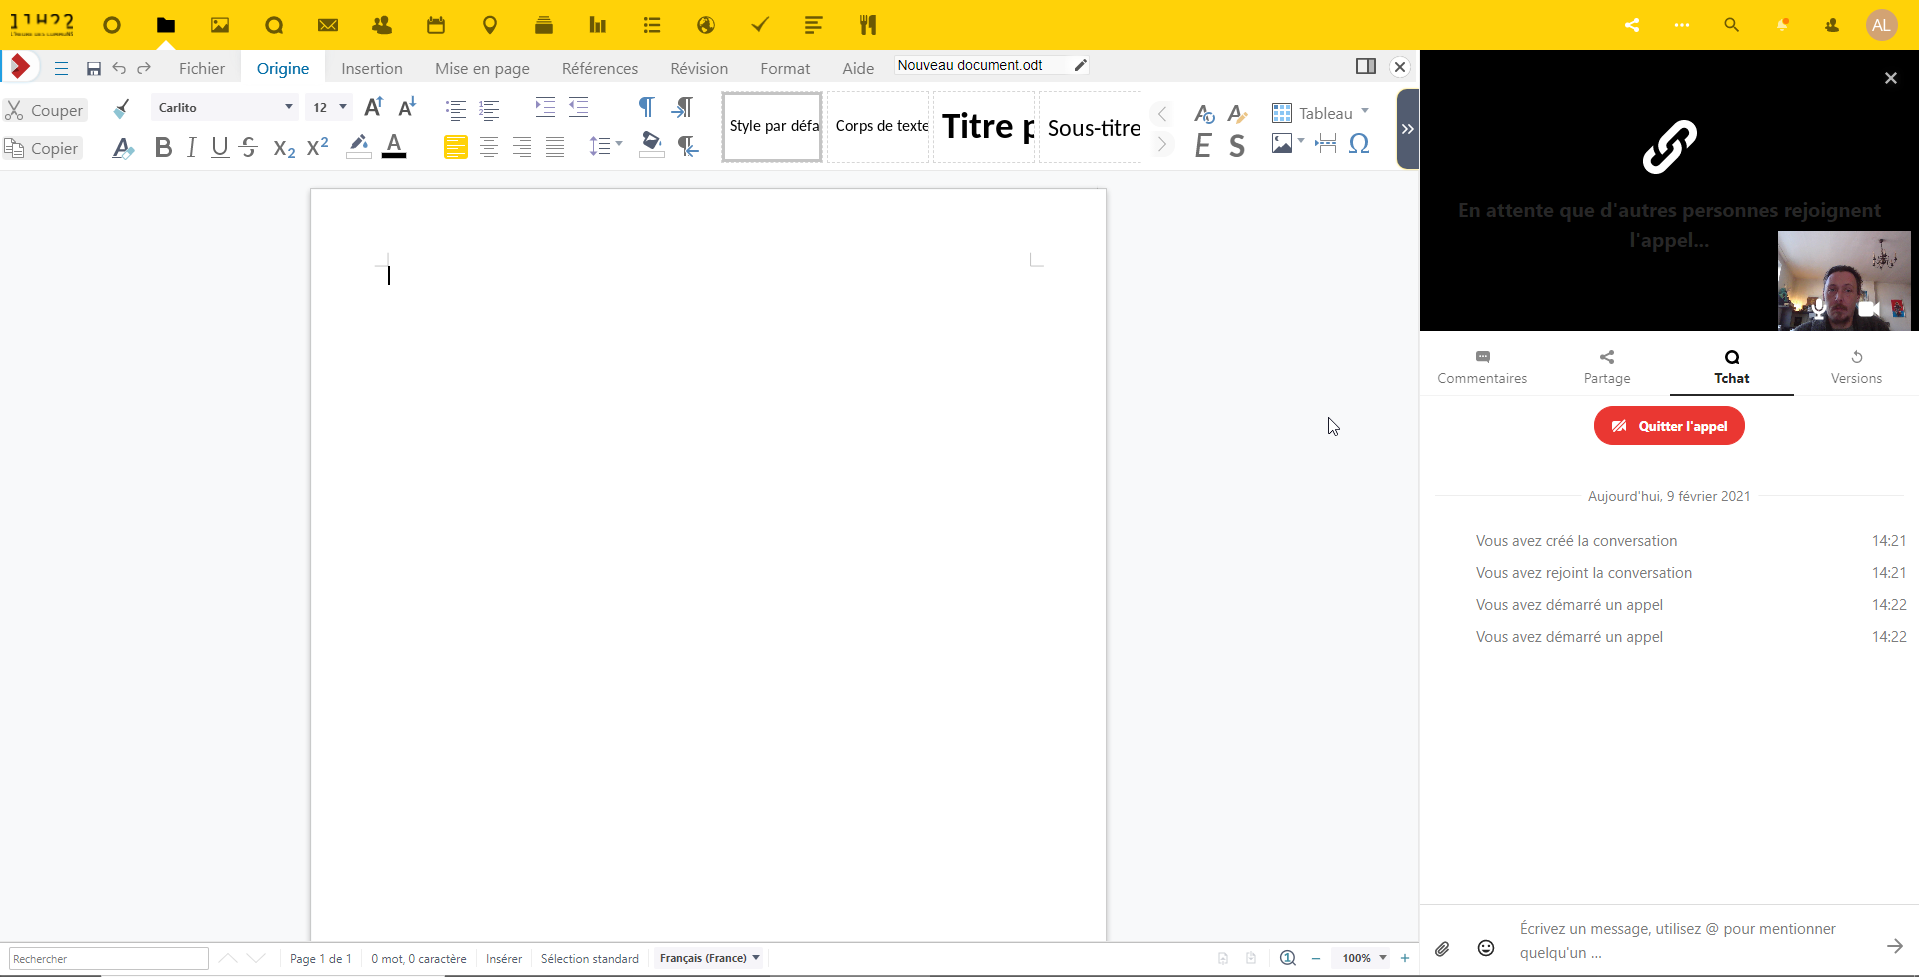Switch to the Commentaires tab
Image resolution: width=1919 pixels, height=977 pixels.
1482,367
